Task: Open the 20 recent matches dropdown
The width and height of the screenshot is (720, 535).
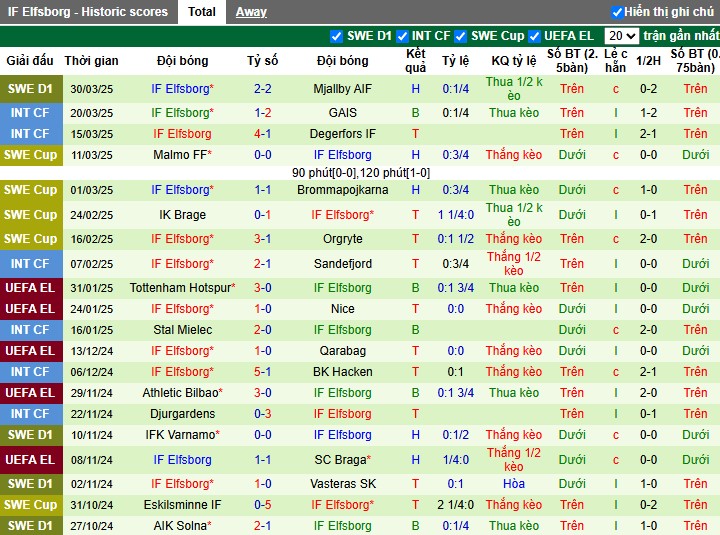Action: click(x=621, y=36)
